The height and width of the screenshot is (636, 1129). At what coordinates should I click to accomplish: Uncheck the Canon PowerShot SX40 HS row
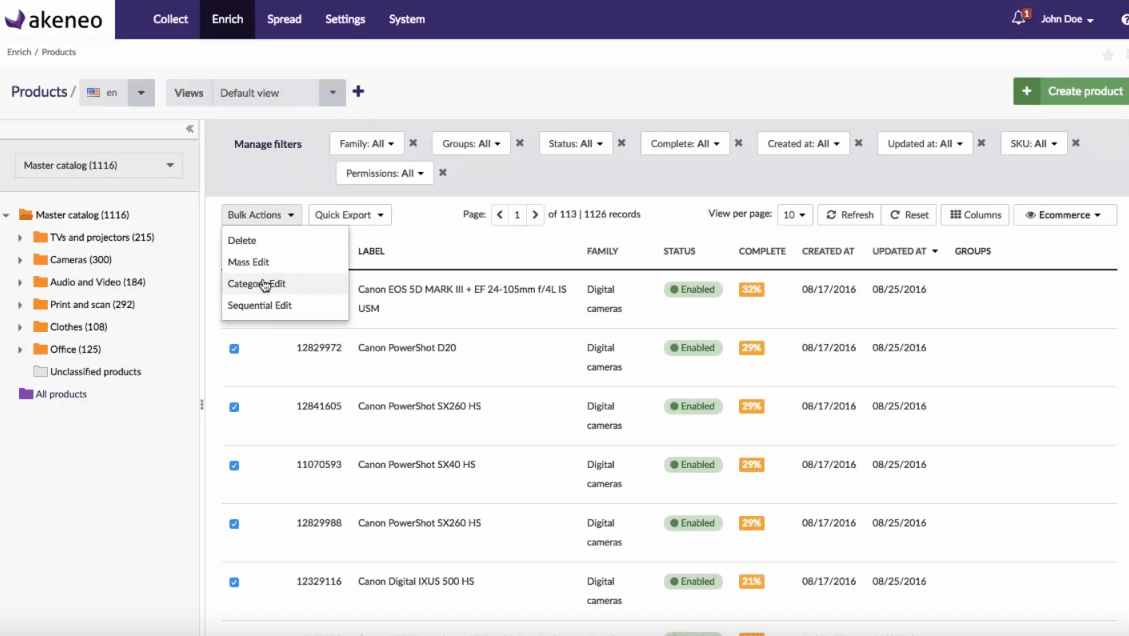pyautogui.click(x=234, y=465)
